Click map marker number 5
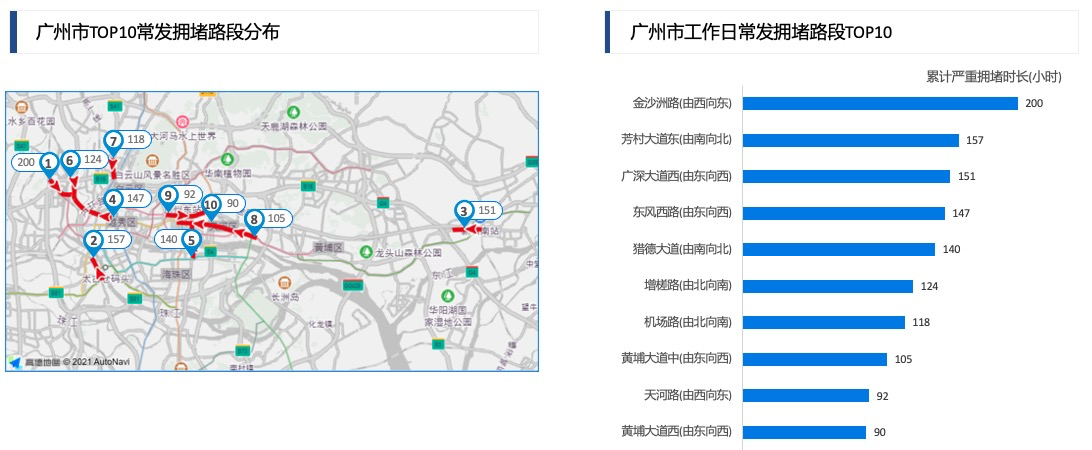The width and height of the screenshot is (1092, 450). tap(191, 240)
